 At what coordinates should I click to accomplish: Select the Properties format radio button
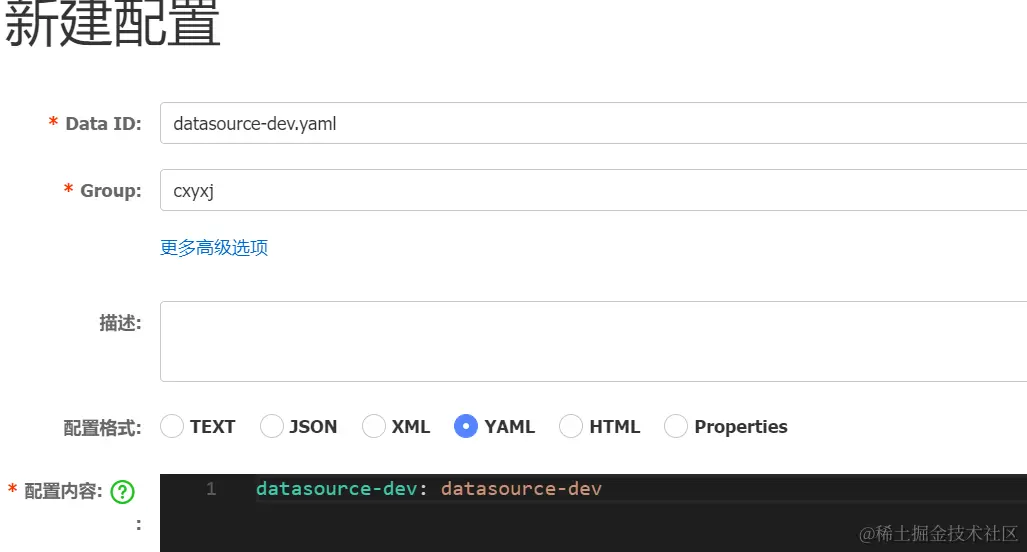[x=676, y=426]
